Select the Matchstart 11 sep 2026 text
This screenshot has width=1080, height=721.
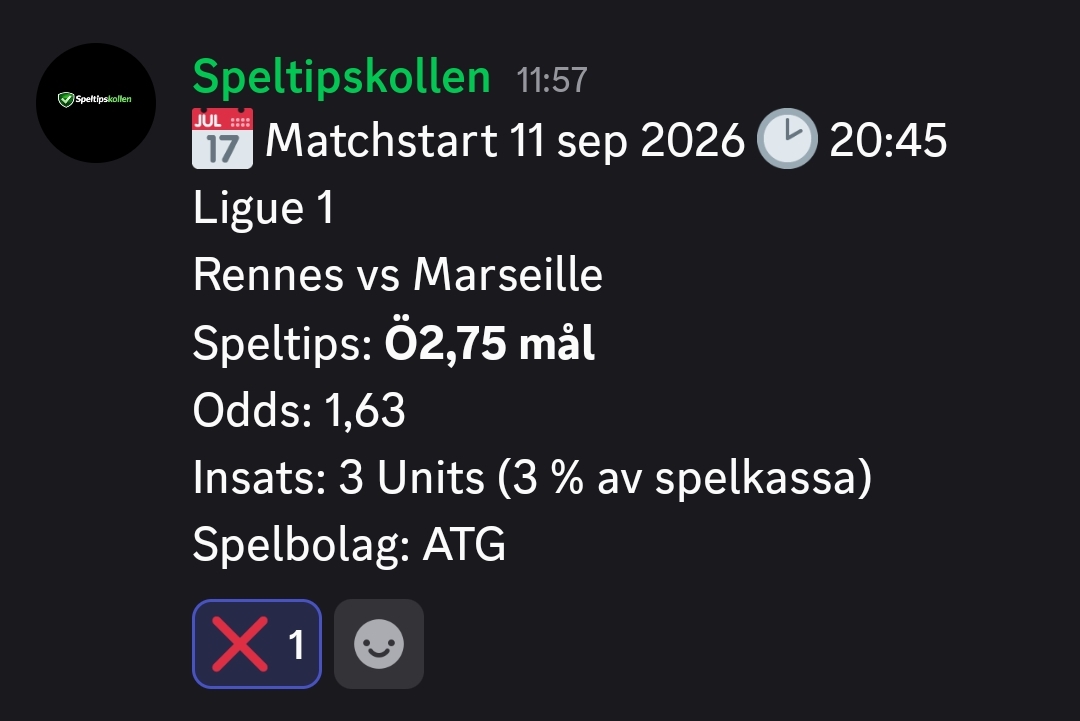tap(505, 140)
